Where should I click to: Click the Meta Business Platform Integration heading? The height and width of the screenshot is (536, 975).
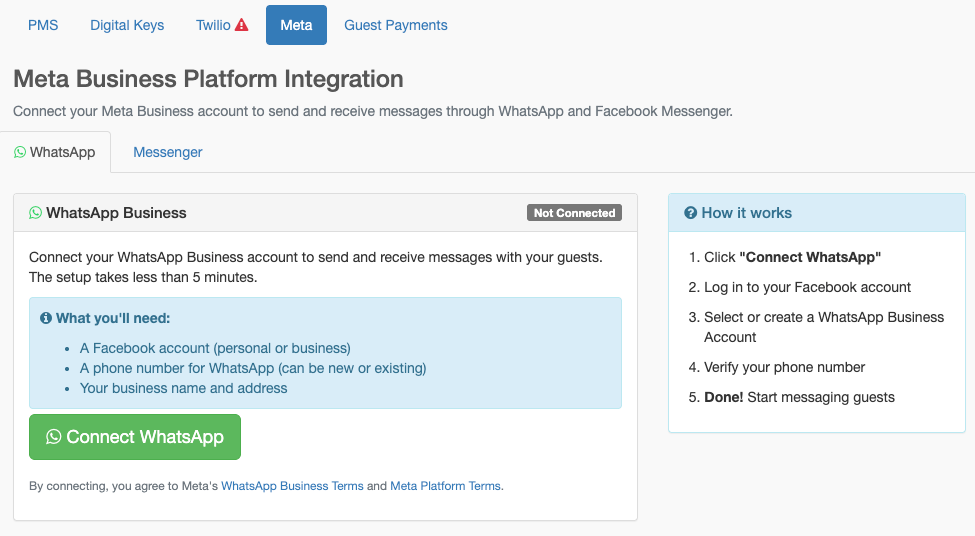point(208,79)
